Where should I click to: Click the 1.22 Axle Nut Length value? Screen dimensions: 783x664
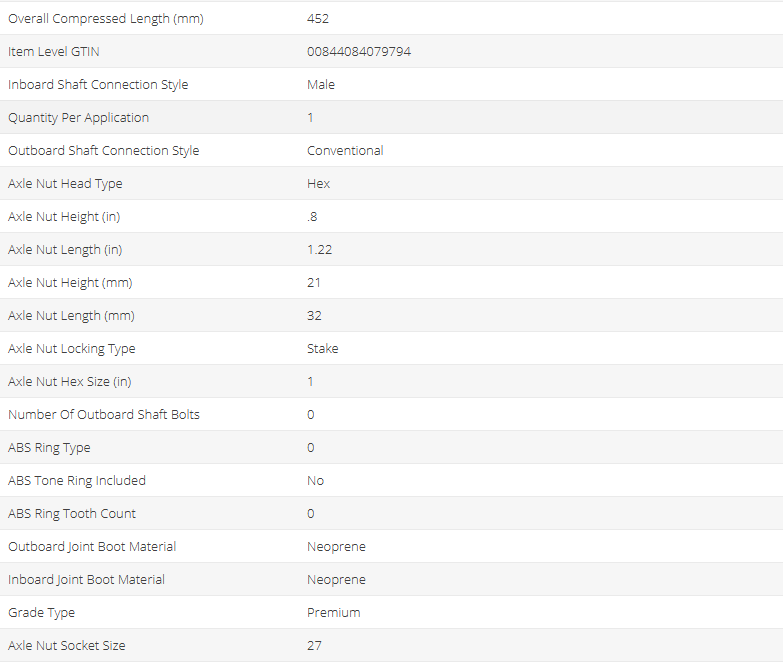pos(319,250)
